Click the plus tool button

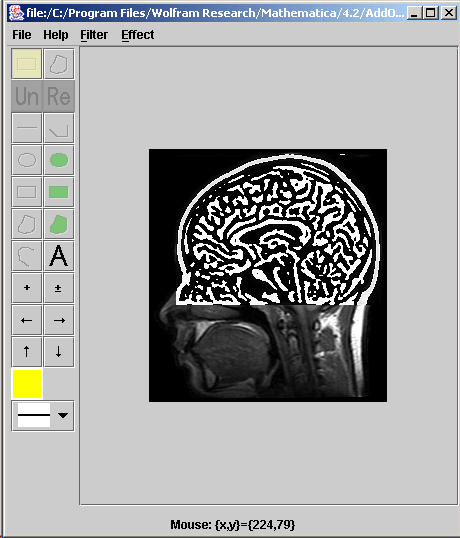(x=27, y=288)
